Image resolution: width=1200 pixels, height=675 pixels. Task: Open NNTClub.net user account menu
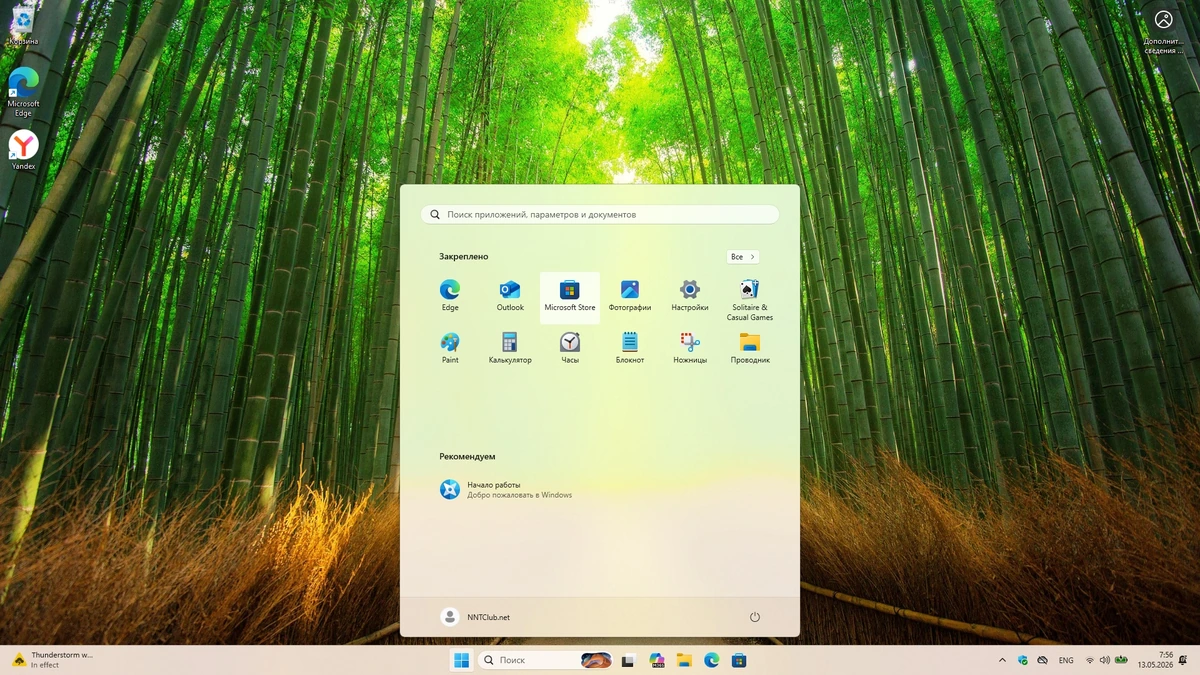pyautogui.click(x=476, y=617)
